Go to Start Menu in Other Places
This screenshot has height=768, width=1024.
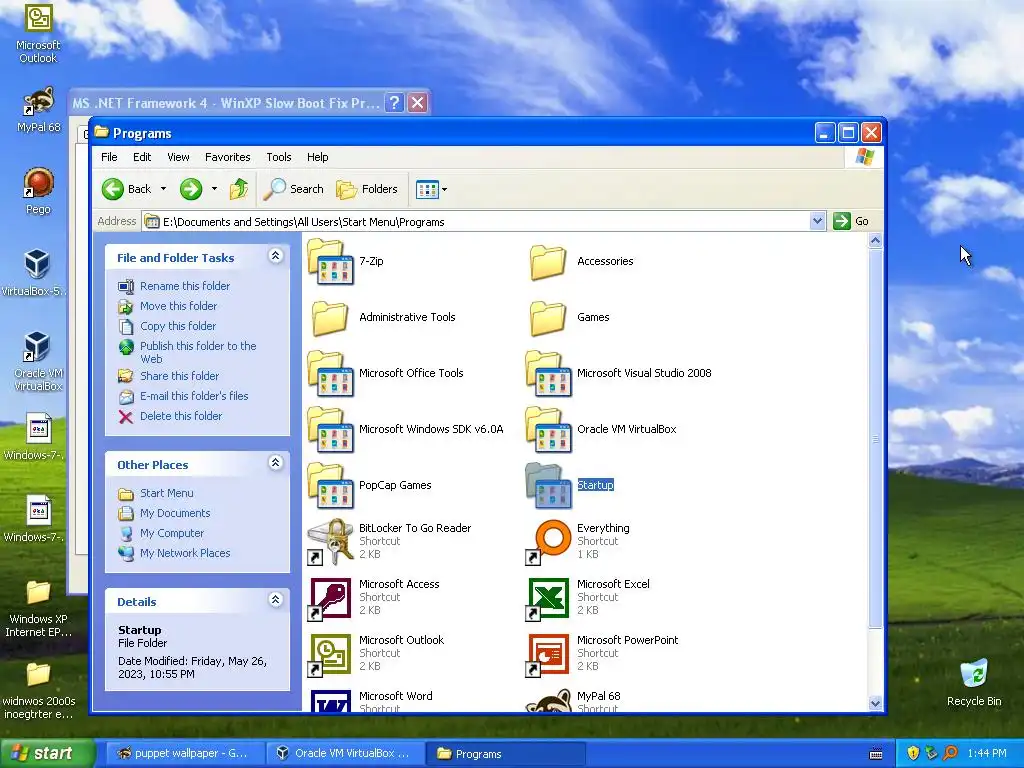[x=167, y=493]
